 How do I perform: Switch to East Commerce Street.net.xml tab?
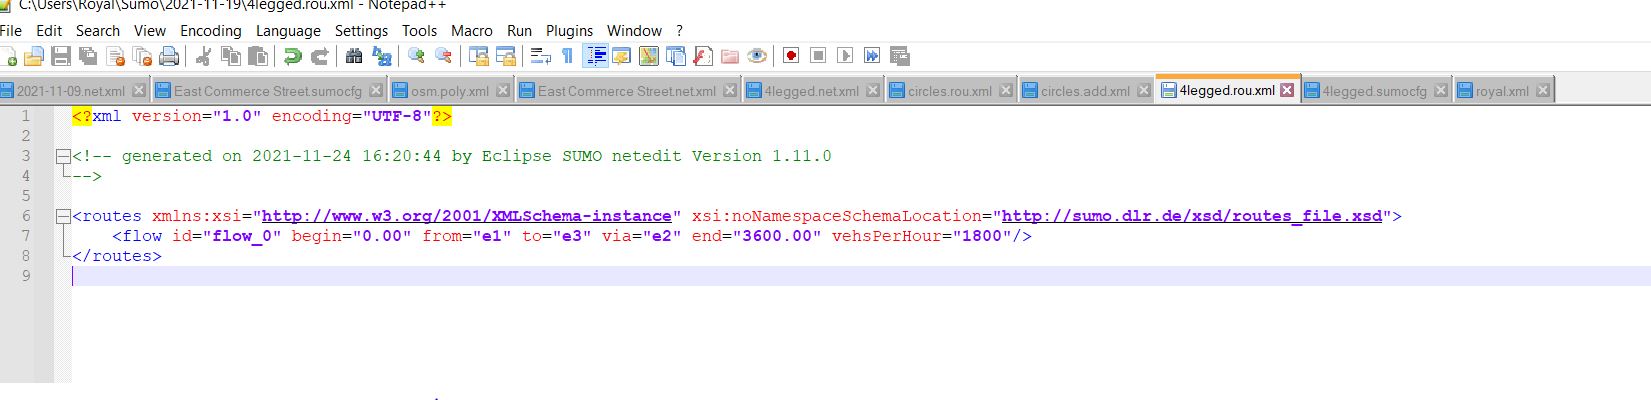(627, 90)
